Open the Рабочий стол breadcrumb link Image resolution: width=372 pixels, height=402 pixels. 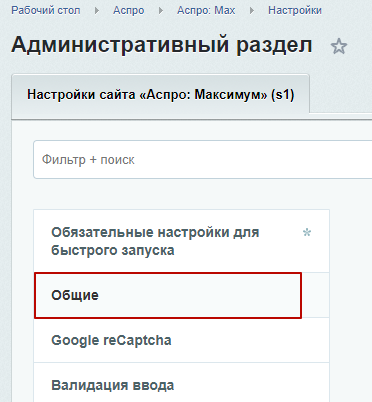(46, 11)
